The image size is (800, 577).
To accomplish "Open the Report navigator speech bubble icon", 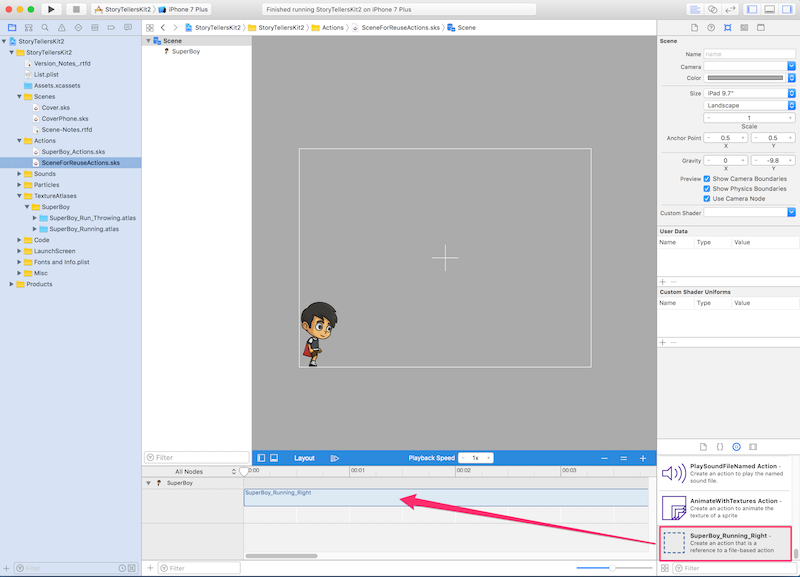I will pyautogui.click(x=128, y=28).
